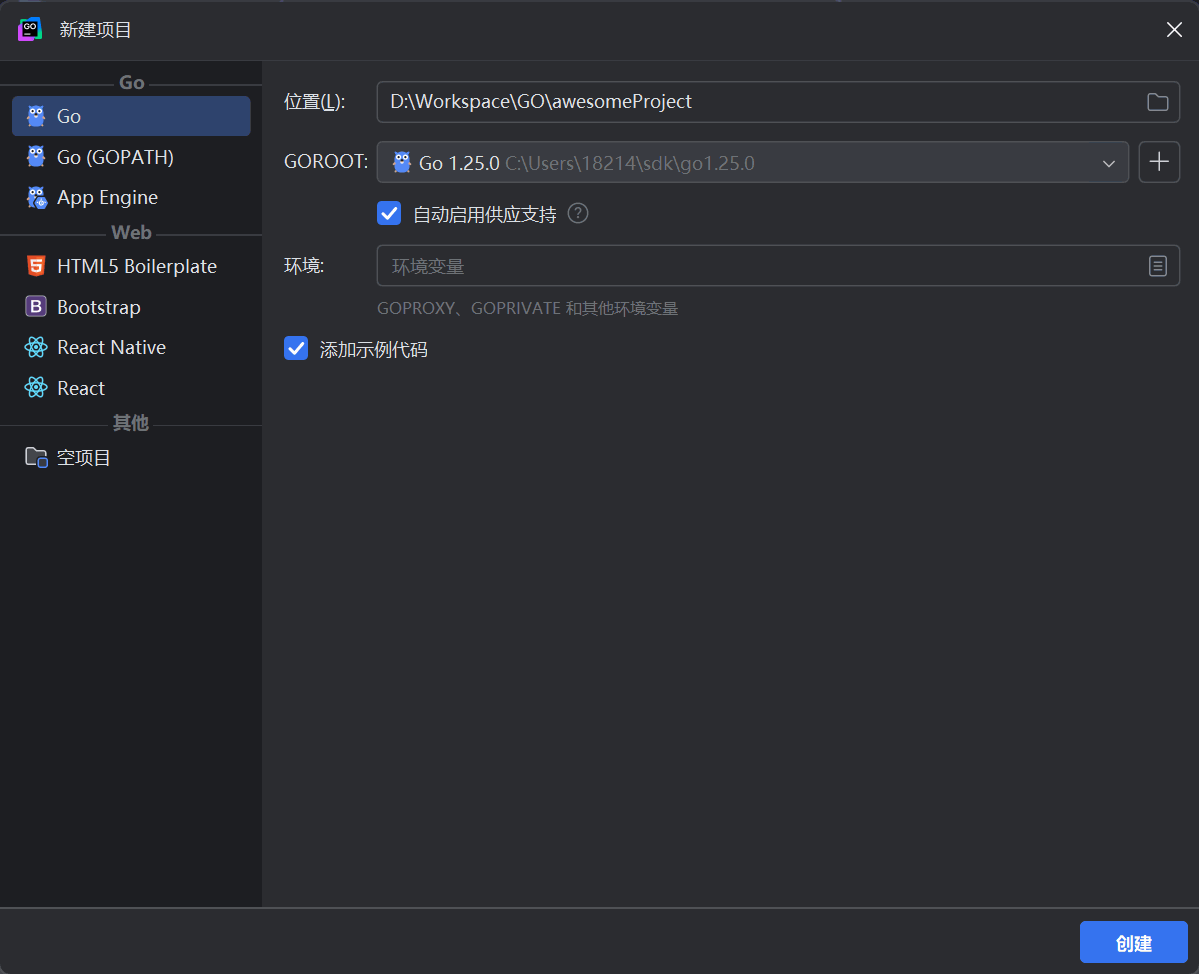Click the React Native atom icon
The image size is (1199, 974).
tap(36, 347)
